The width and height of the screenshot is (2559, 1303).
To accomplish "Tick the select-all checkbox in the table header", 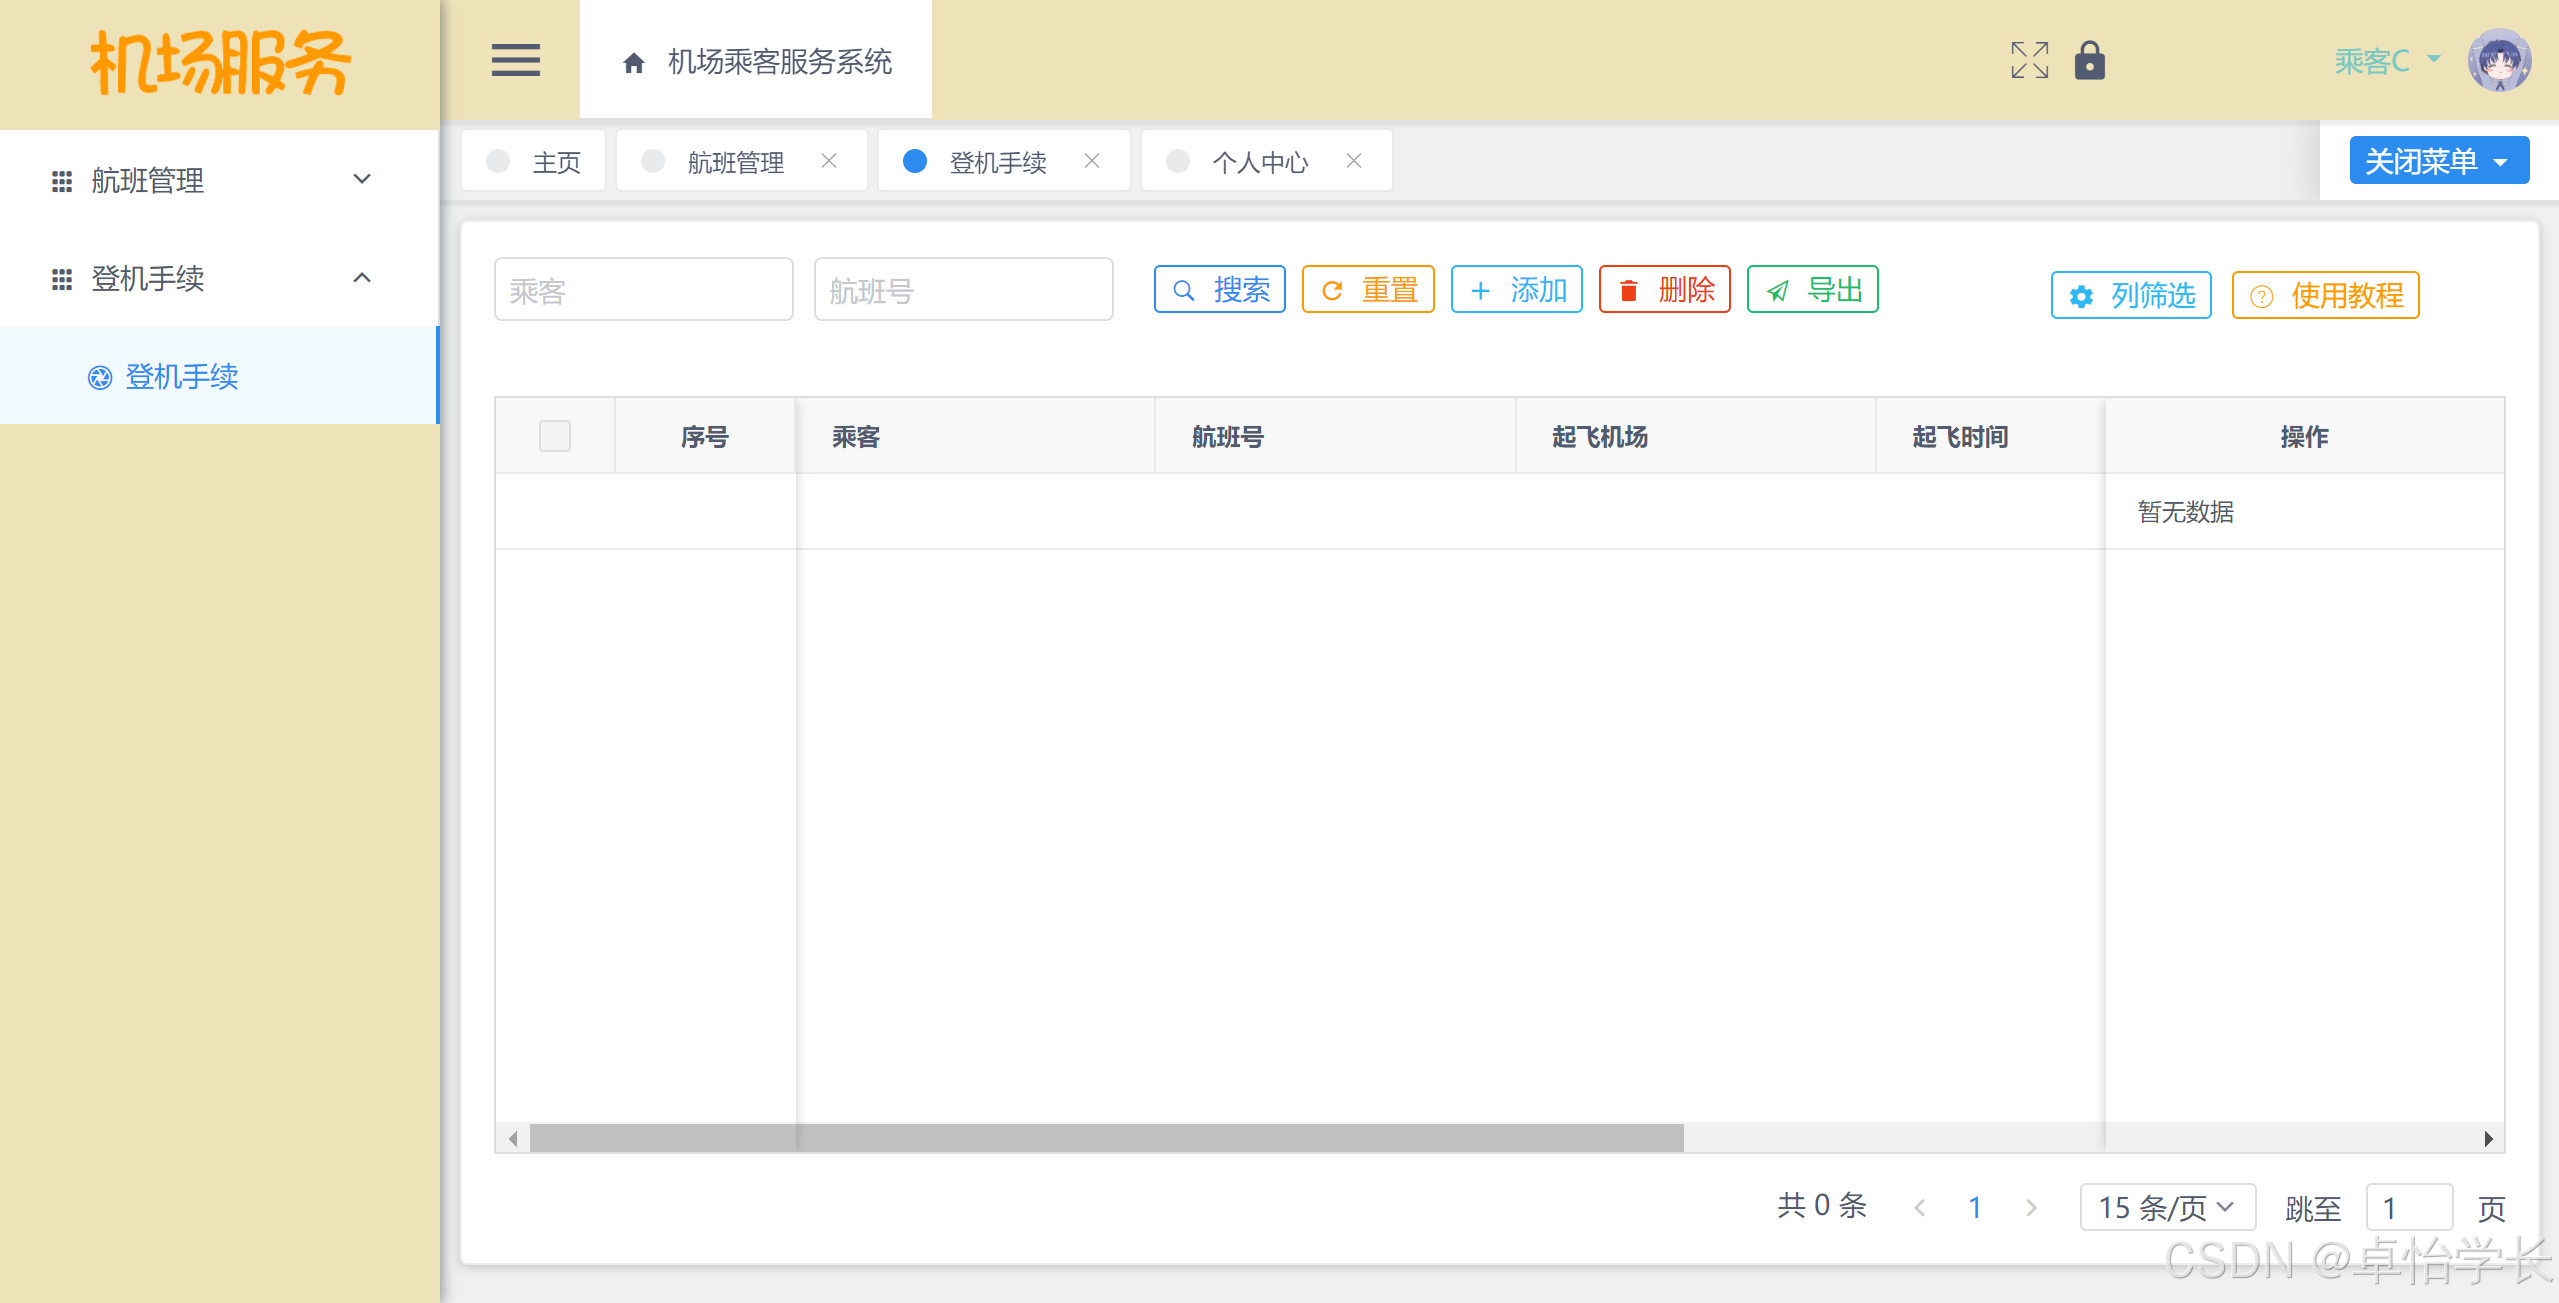I will (x=555, y=436).
